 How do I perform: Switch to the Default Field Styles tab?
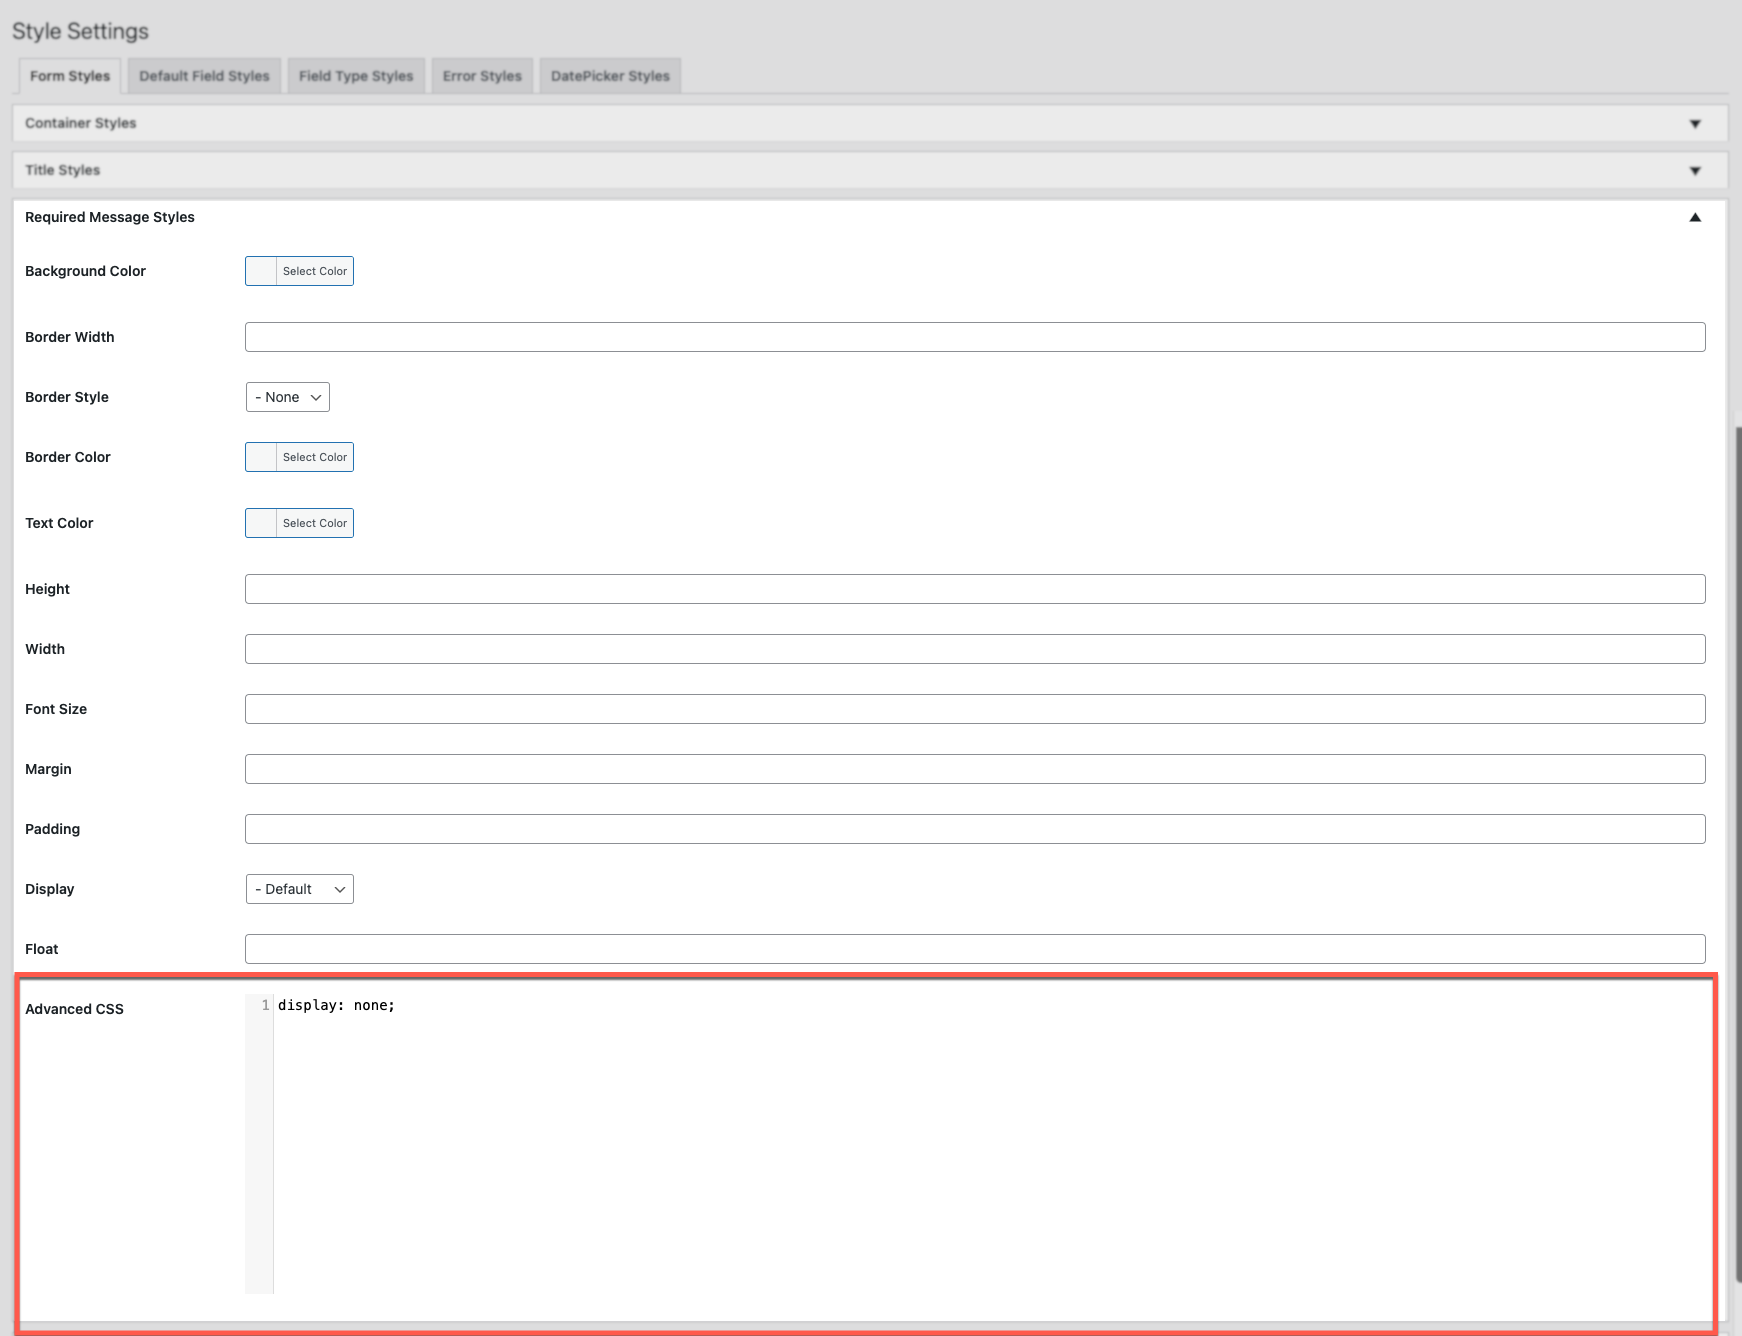(x=204, y=76)
